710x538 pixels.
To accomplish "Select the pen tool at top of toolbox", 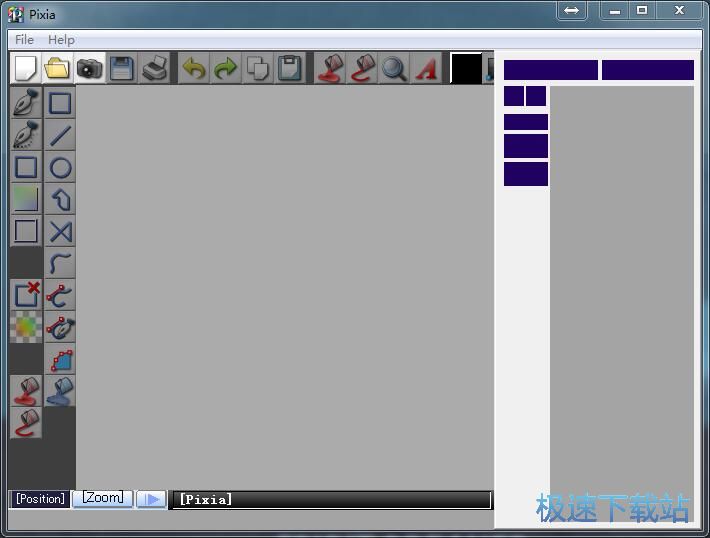I will (26, 102).
